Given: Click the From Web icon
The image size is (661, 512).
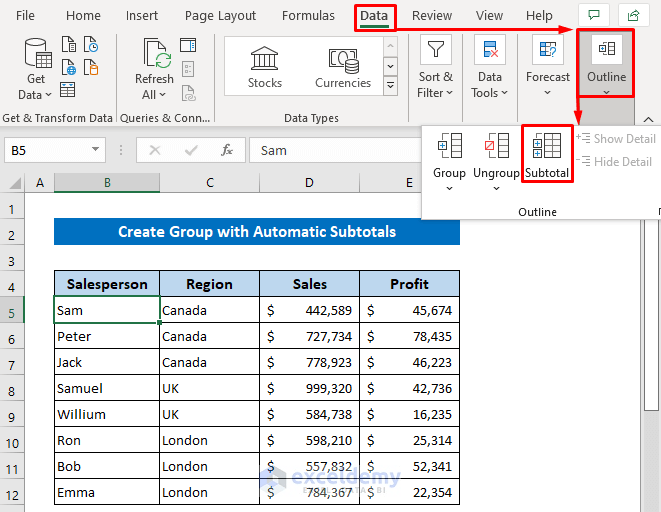Looking at the screenshot, I should 69,67.
